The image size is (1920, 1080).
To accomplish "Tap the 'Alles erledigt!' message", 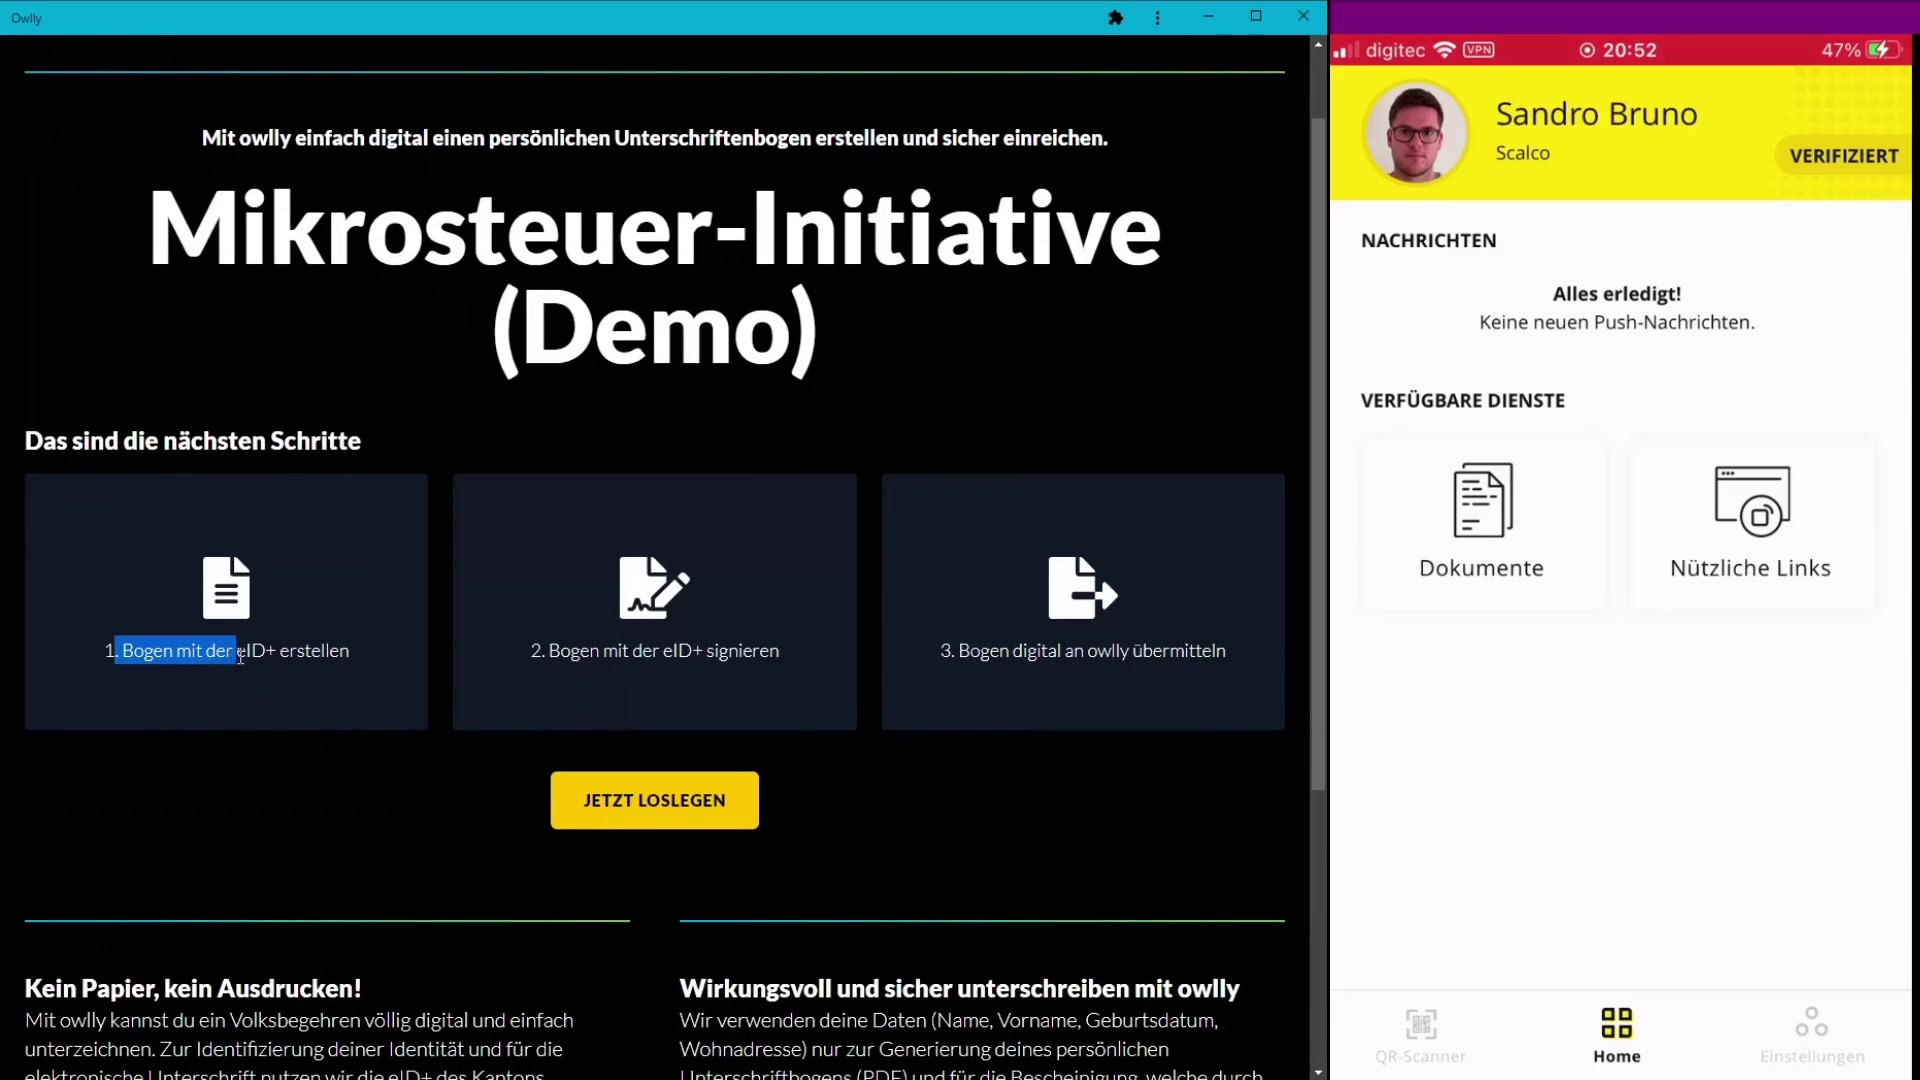I will (x=1617, y=294).
